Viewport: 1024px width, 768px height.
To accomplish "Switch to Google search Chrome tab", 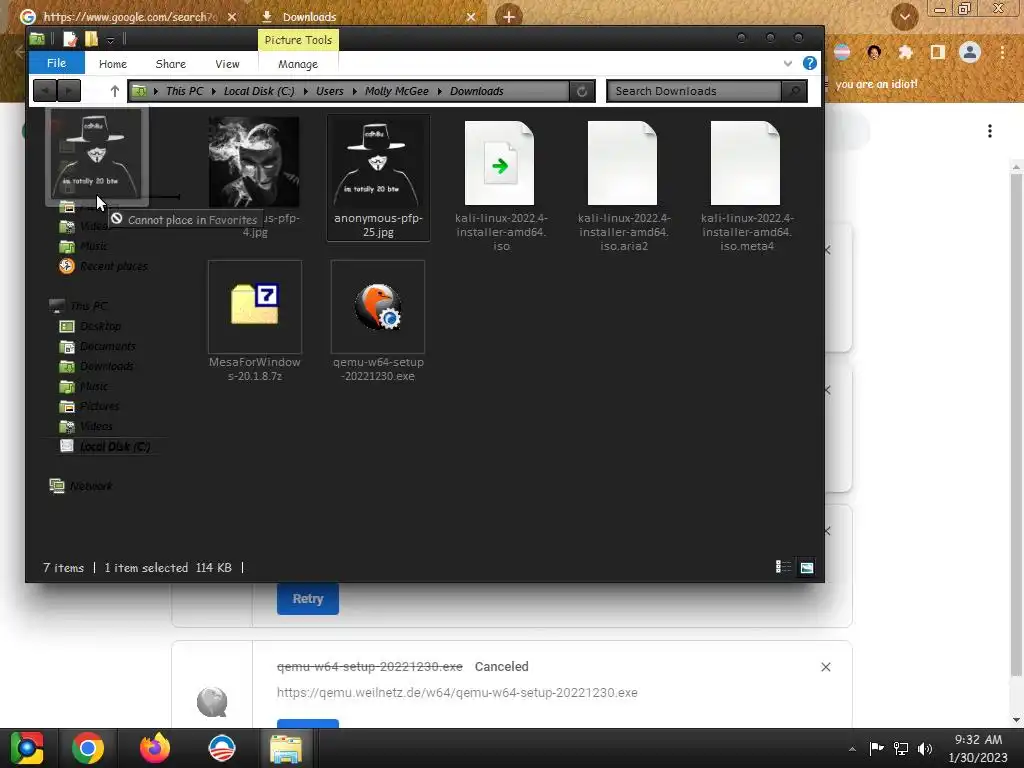I will point(129,16).
